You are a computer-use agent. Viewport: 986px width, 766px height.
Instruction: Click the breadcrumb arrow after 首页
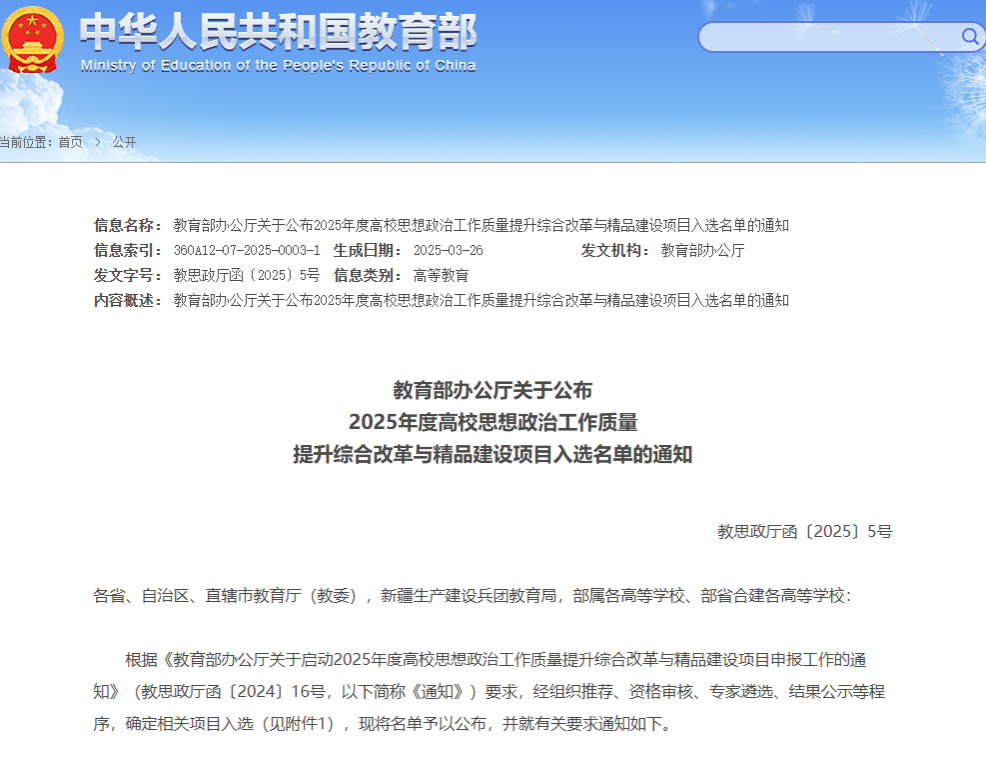98,142
